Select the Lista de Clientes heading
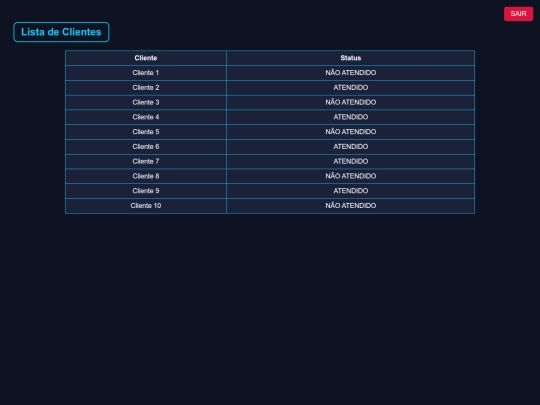Viewport: 540px width, 405px height. pyautogui.click(x=61, y=32)
